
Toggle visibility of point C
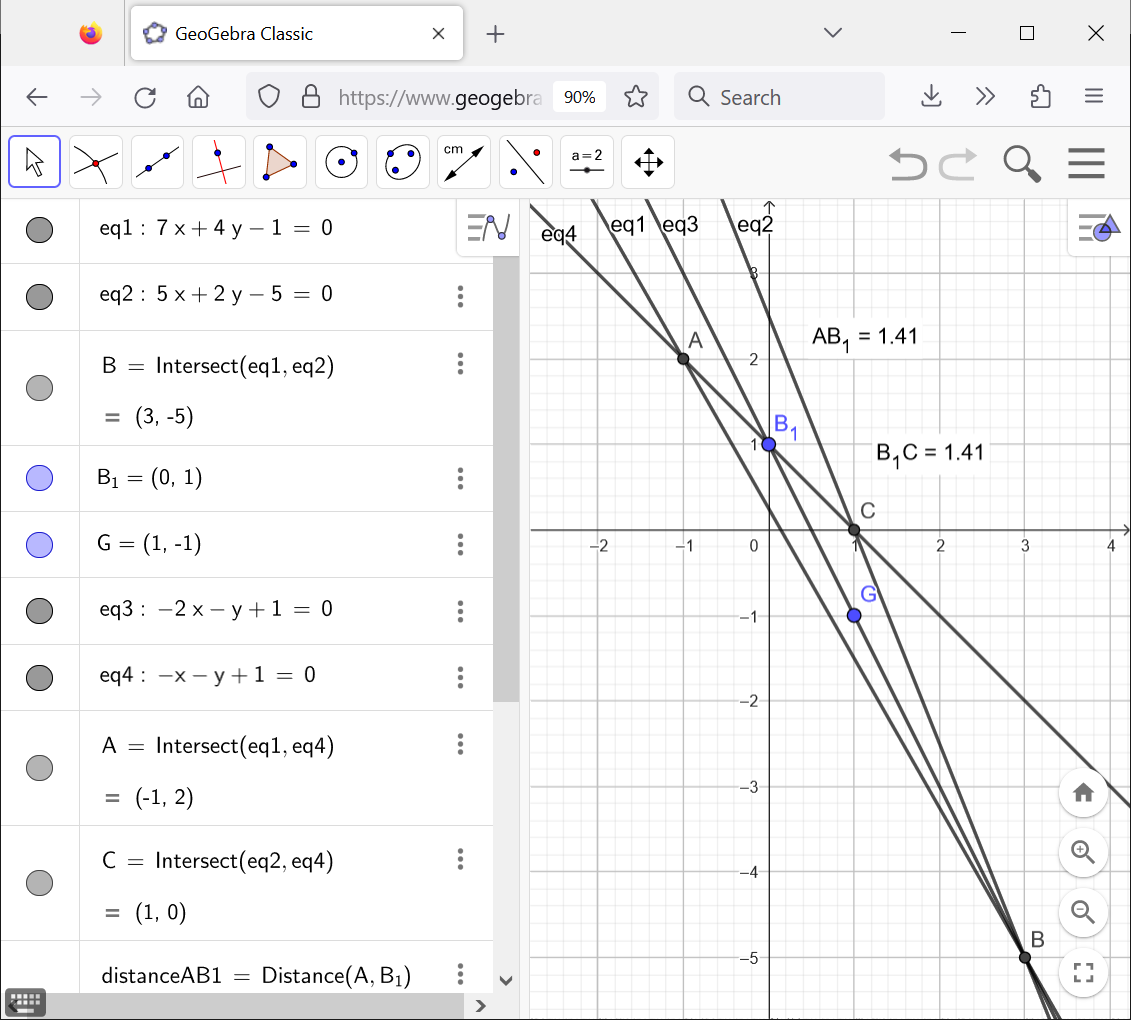(40, 882)
